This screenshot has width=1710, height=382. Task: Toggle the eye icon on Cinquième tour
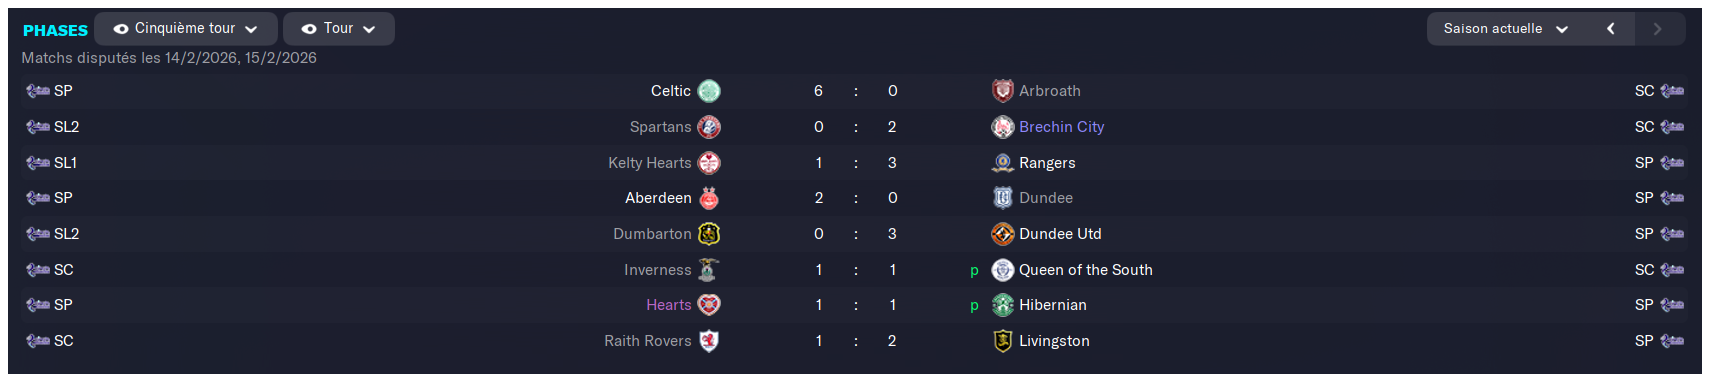coord(121,29)
